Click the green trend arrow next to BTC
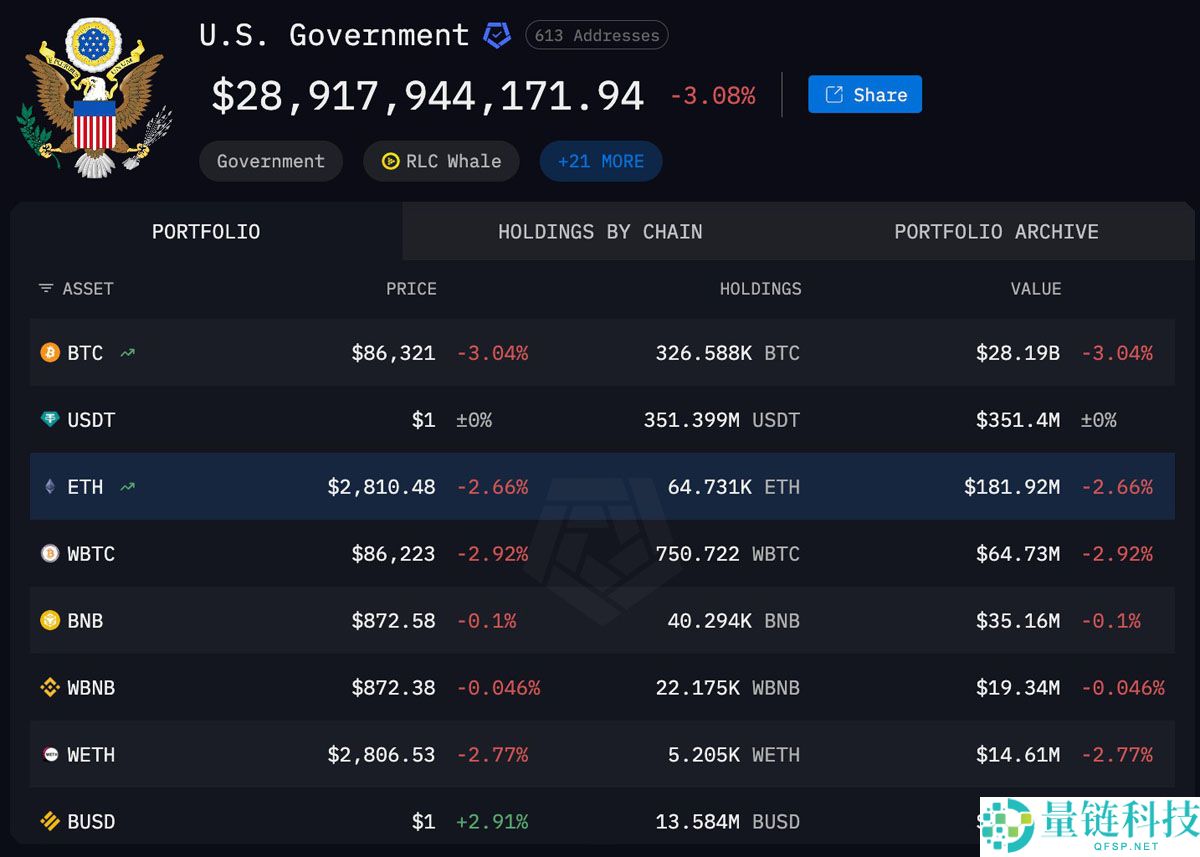This screenshot has width=1200, height=857. 127,352
